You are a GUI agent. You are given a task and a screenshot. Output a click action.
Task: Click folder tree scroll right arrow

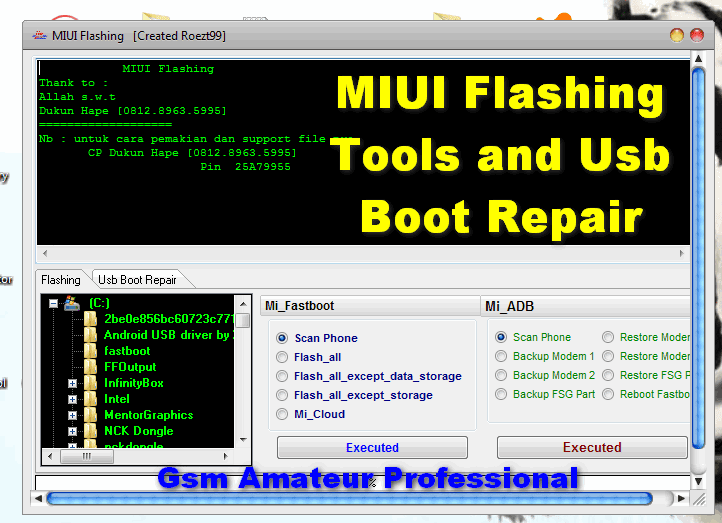(x=226, y=456)
